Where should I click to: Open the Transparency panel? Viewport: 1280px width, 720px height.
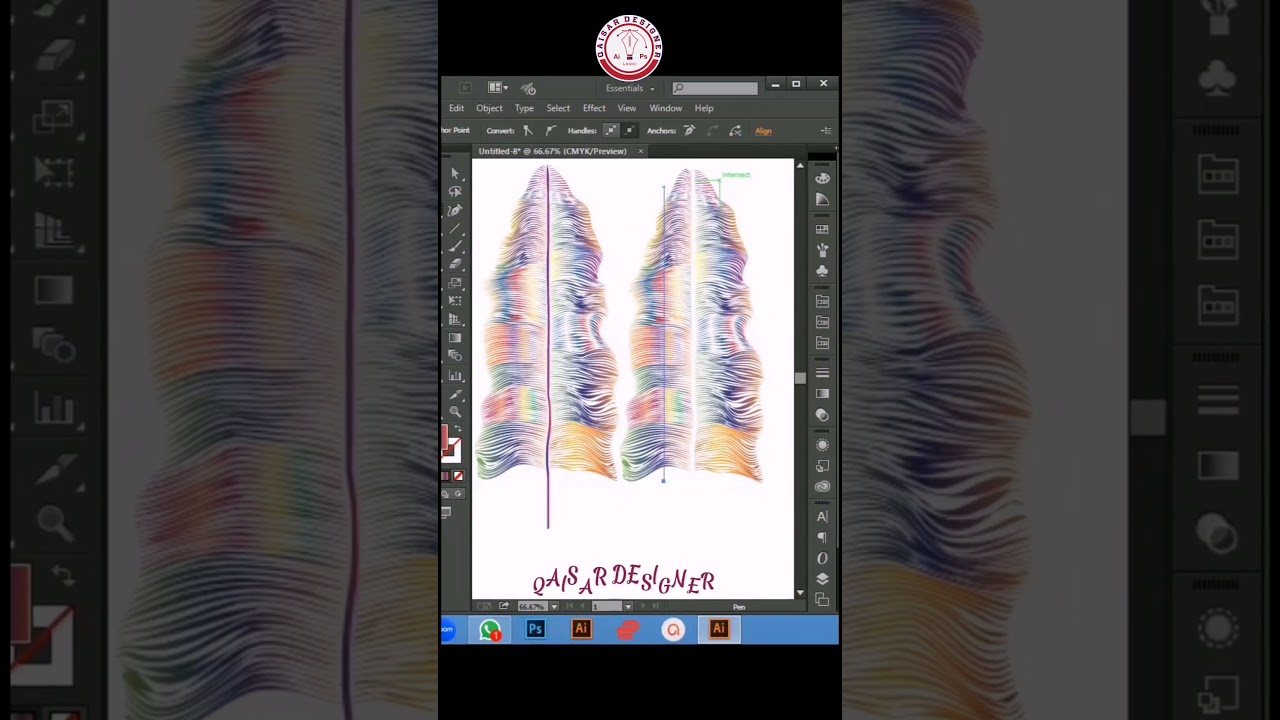point(822,415)
